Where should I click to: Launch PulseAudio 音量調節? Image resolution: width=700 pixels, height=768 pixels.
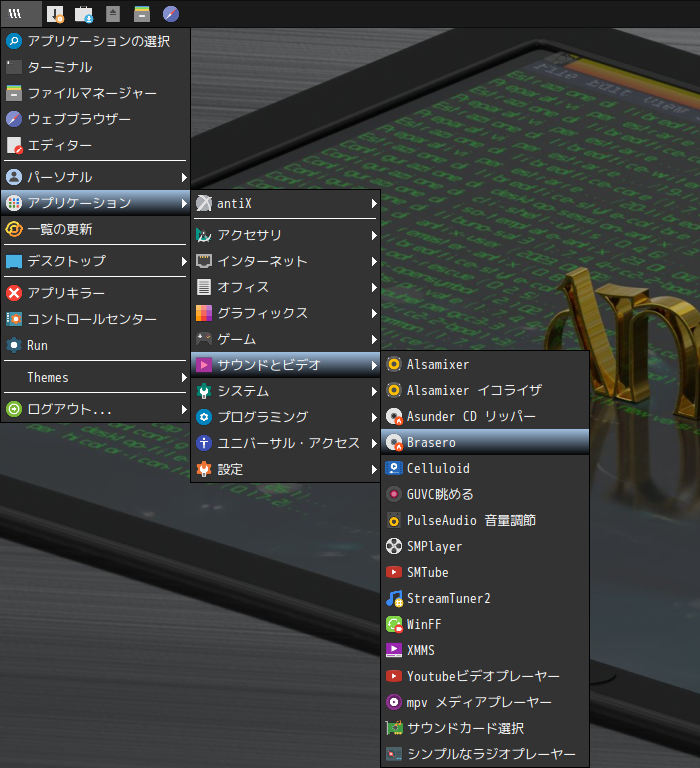[x=485, y=520]
